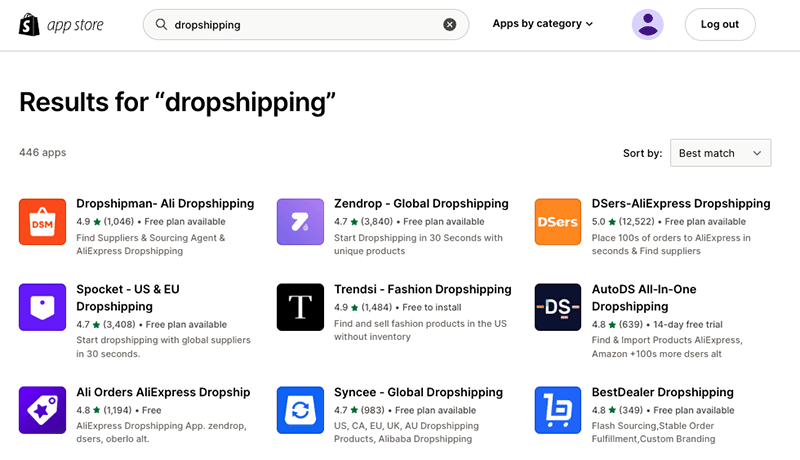Open Syncee - Global Dropshipping title
Image resolution: width=800 pixels, height=460 pixels.
click(x=418, y=392)
